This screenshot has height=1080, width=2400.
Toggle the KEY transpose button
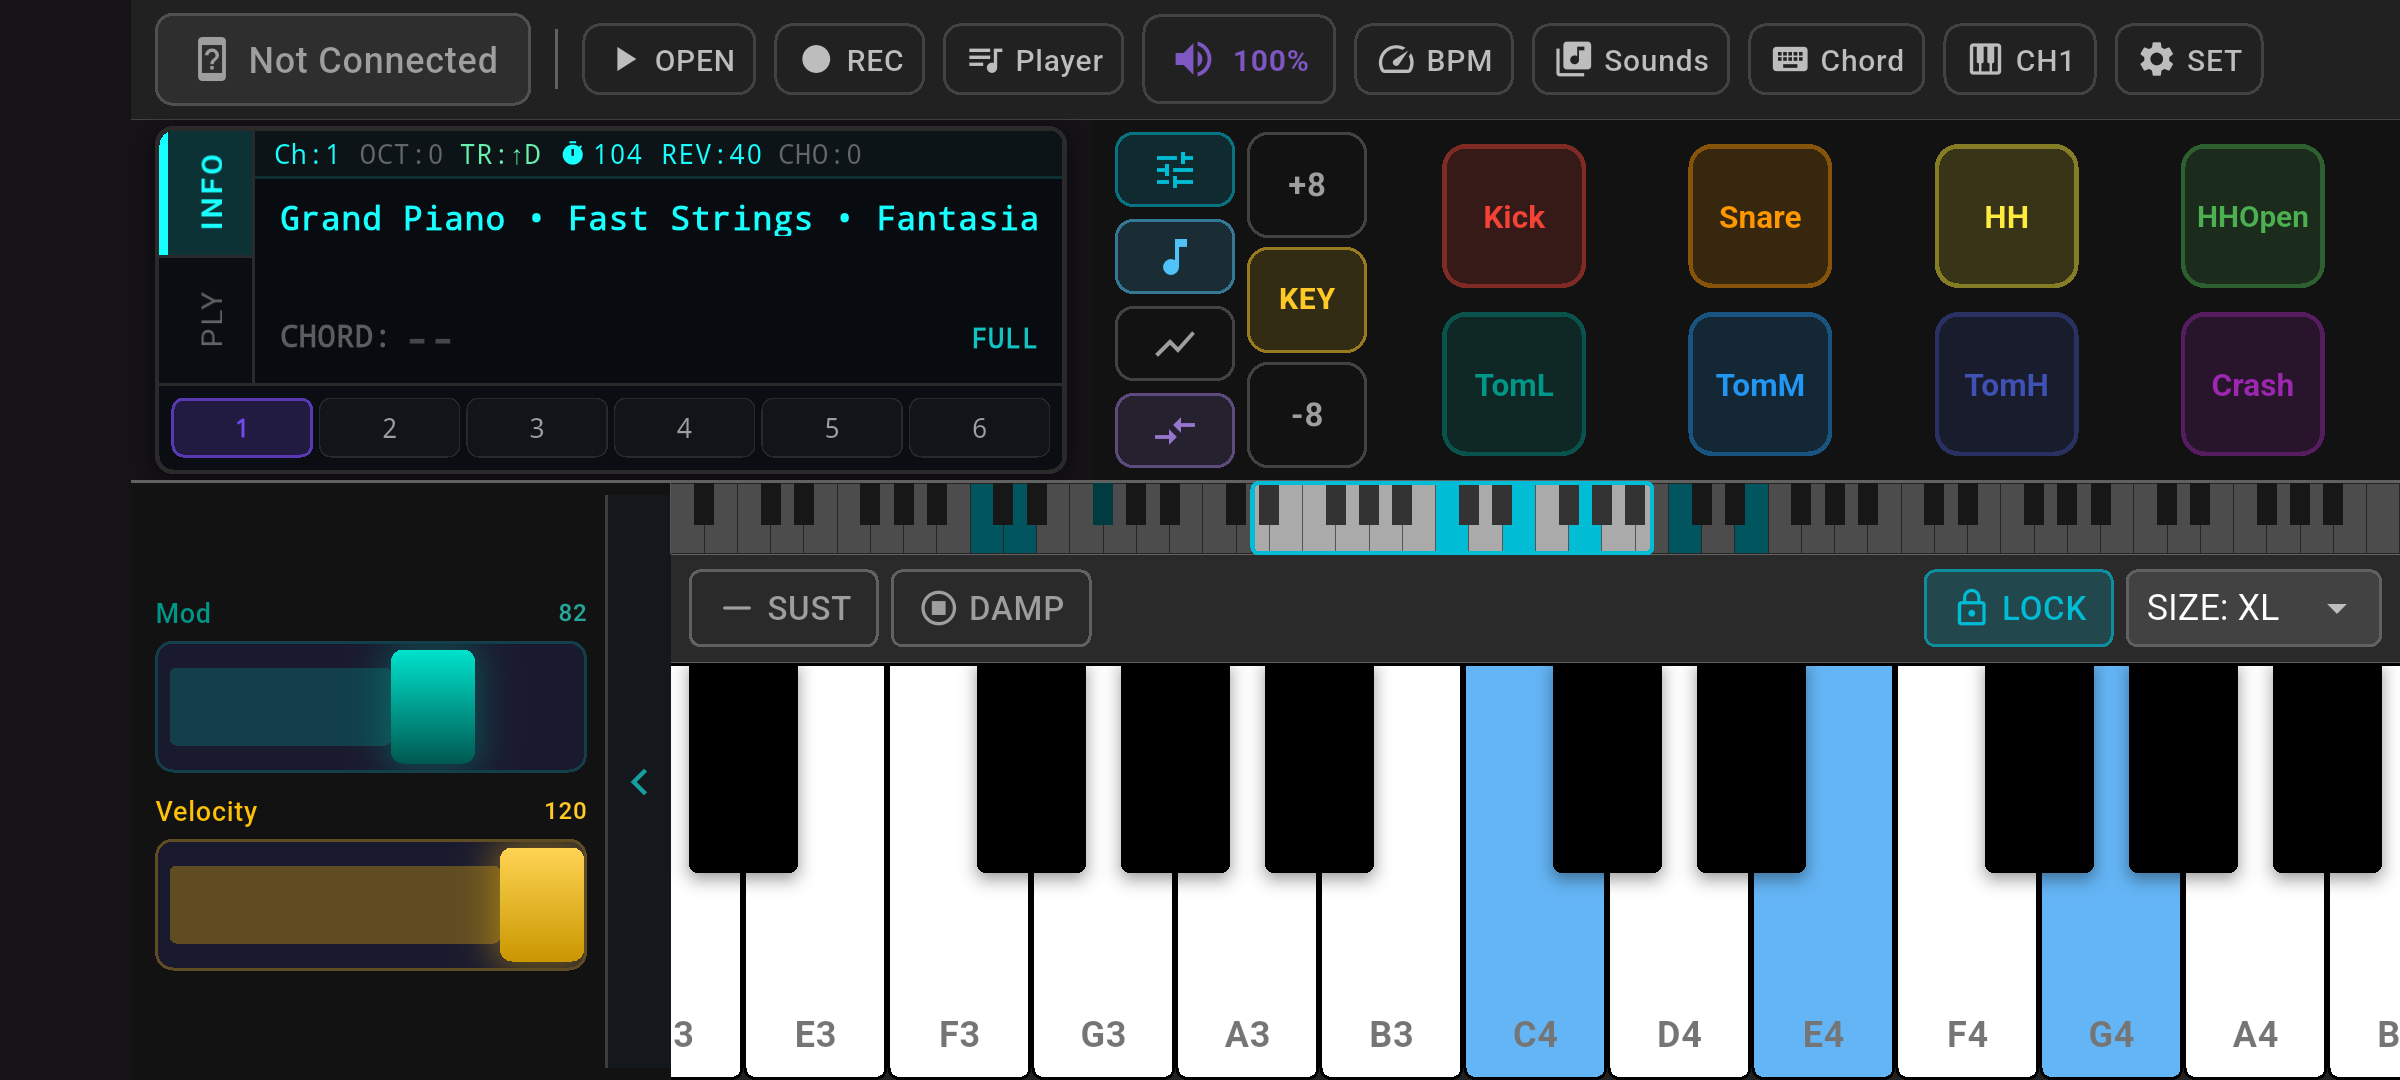point(1307,299)
